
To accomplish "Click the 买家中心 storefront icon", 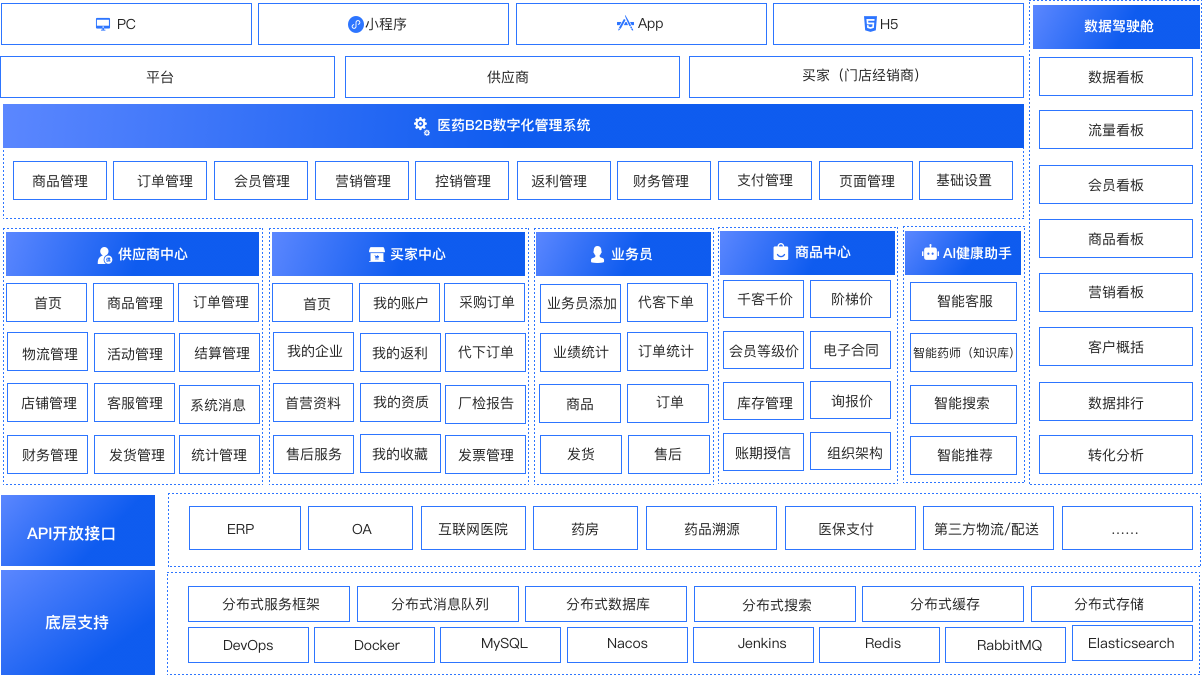I will click(x=376, y=255).
